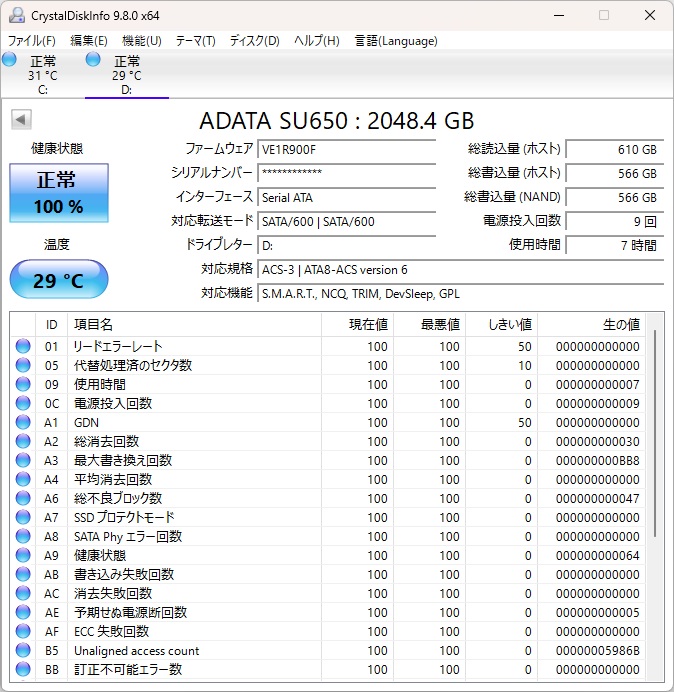The height and width of the screenshot is (692, 674).
Task: Click raw value 000000000047 in row A6
Action: [598, 498]
